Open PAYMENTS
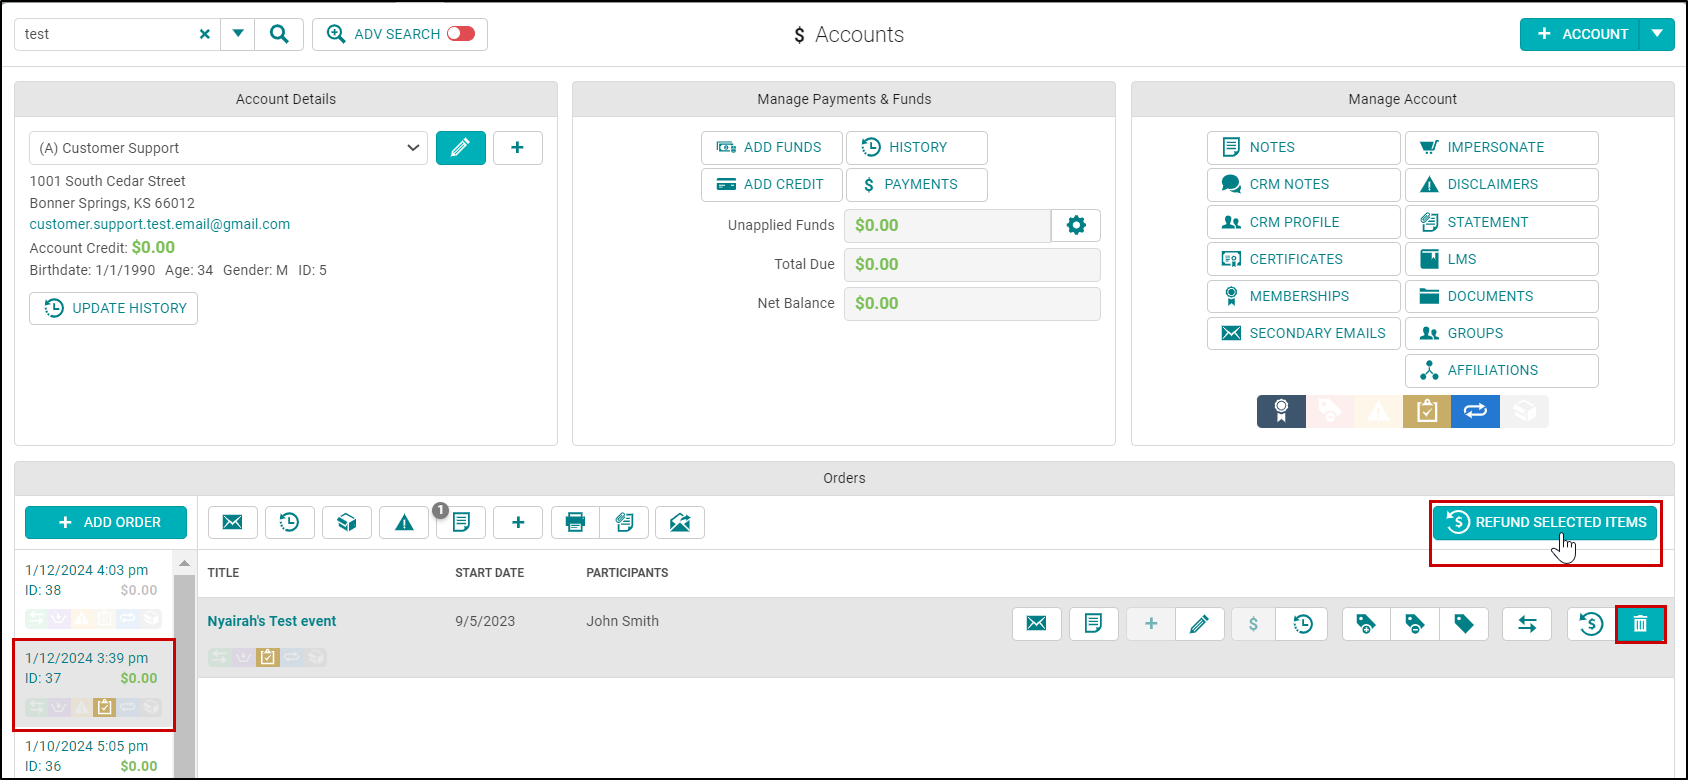This screenshot has width=1688, height=780. [917, 185]
